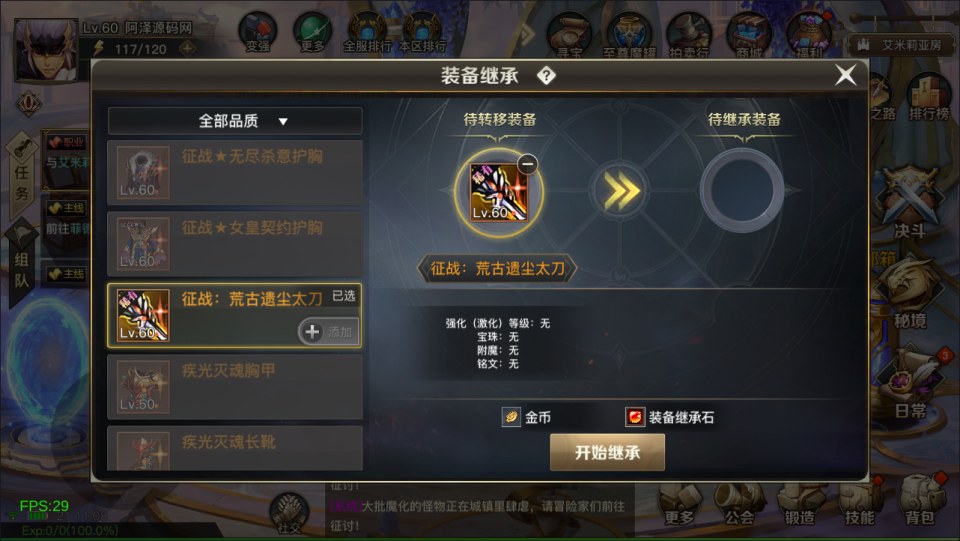Open the 秘境 secret realm icon

coord(910,296)
